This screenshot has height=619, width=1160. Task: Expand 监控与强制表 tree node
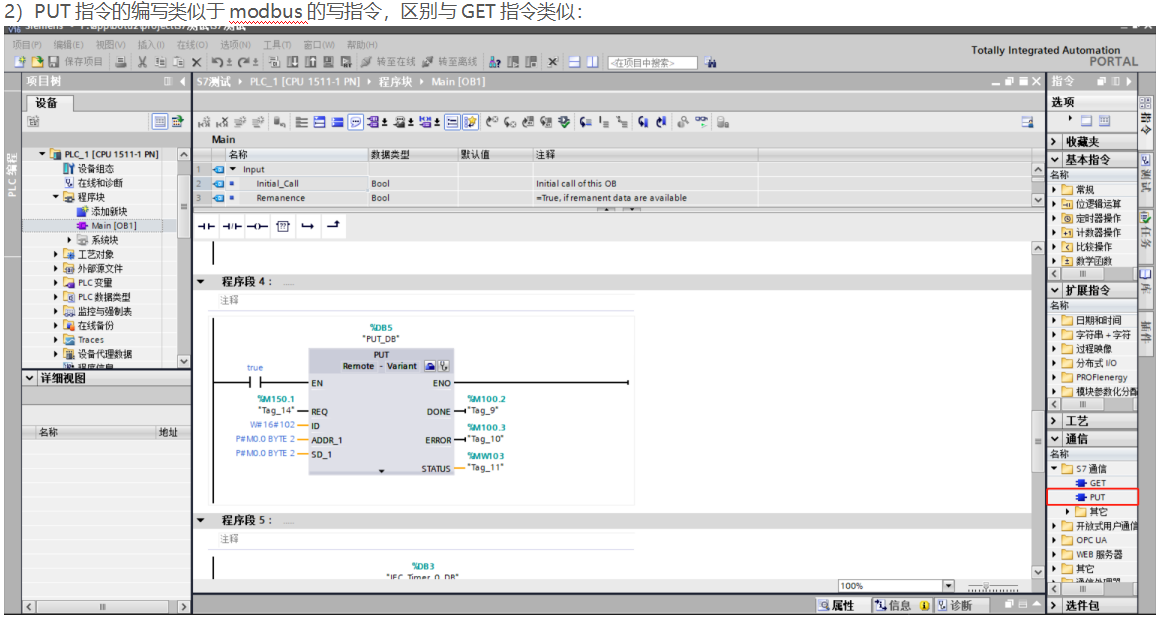pos(55,311)
